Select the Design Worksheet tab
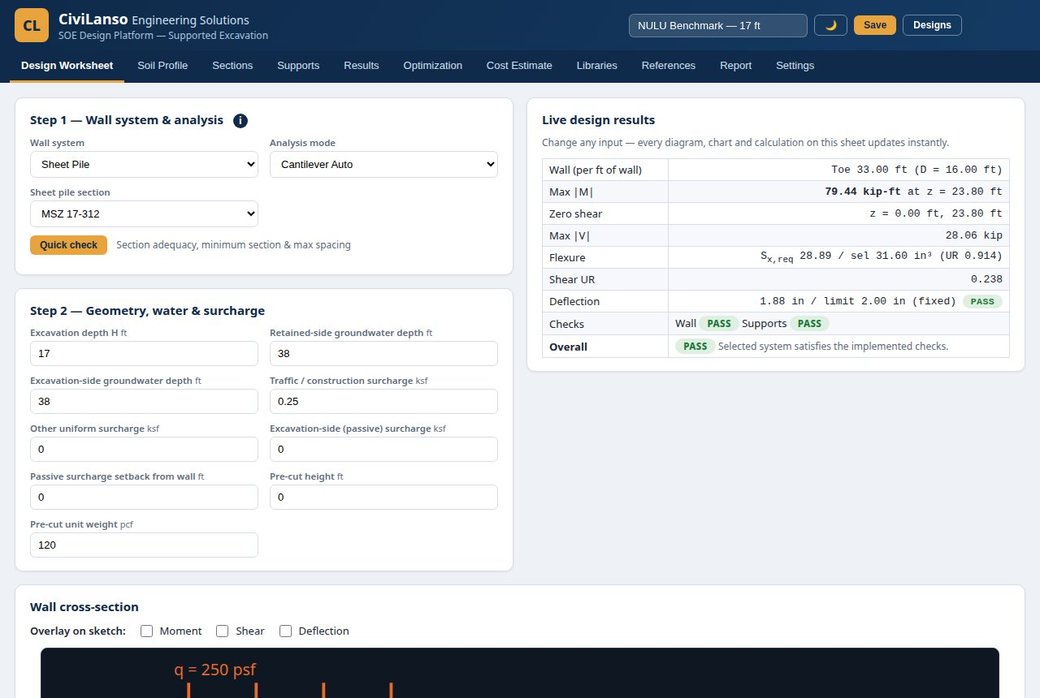Screen dimensions: 1040x698 click(67, 66)
